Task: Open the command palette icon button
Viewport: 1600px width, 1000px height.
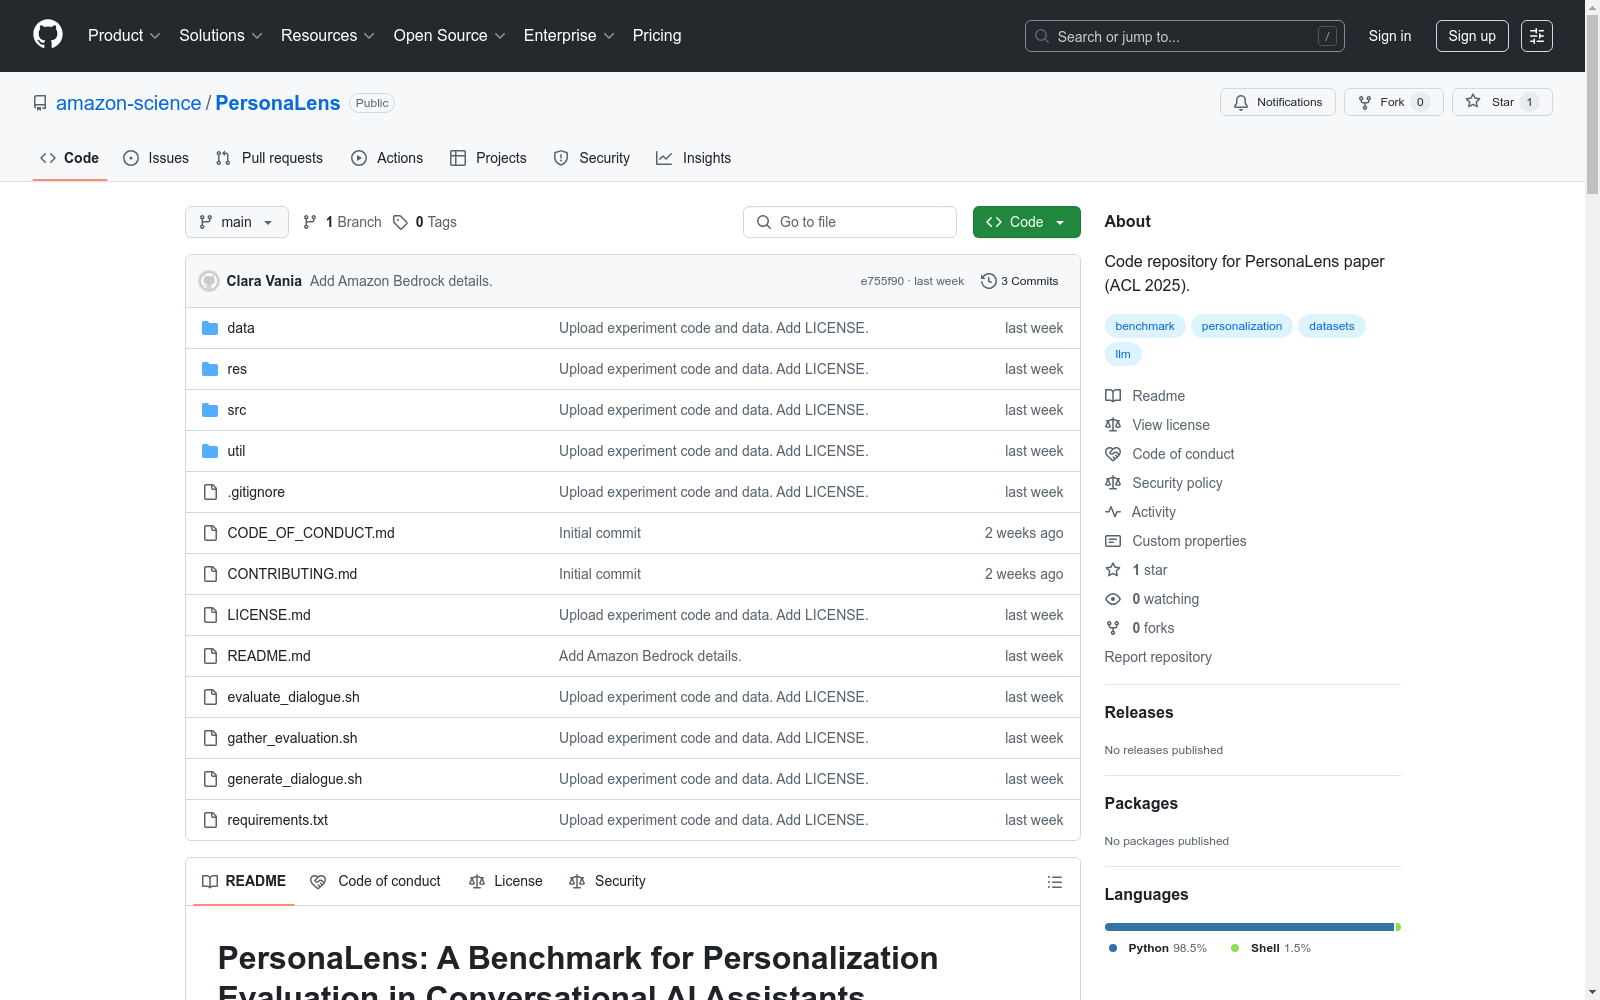Action: click(1537, 36)
